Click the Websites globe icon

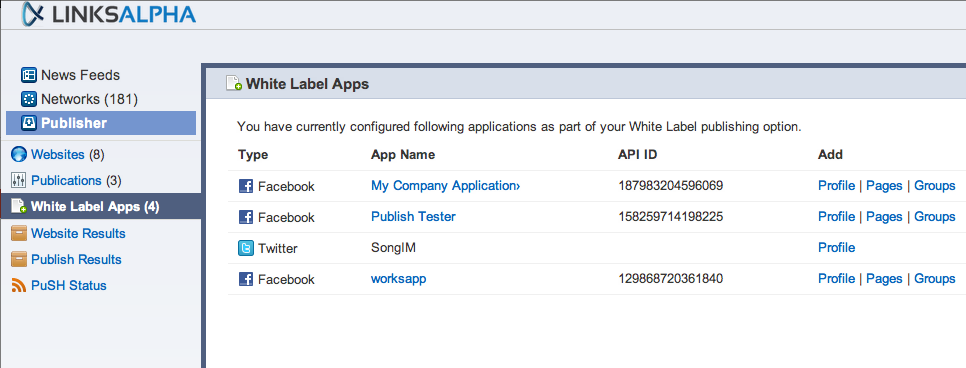[19, 154]
